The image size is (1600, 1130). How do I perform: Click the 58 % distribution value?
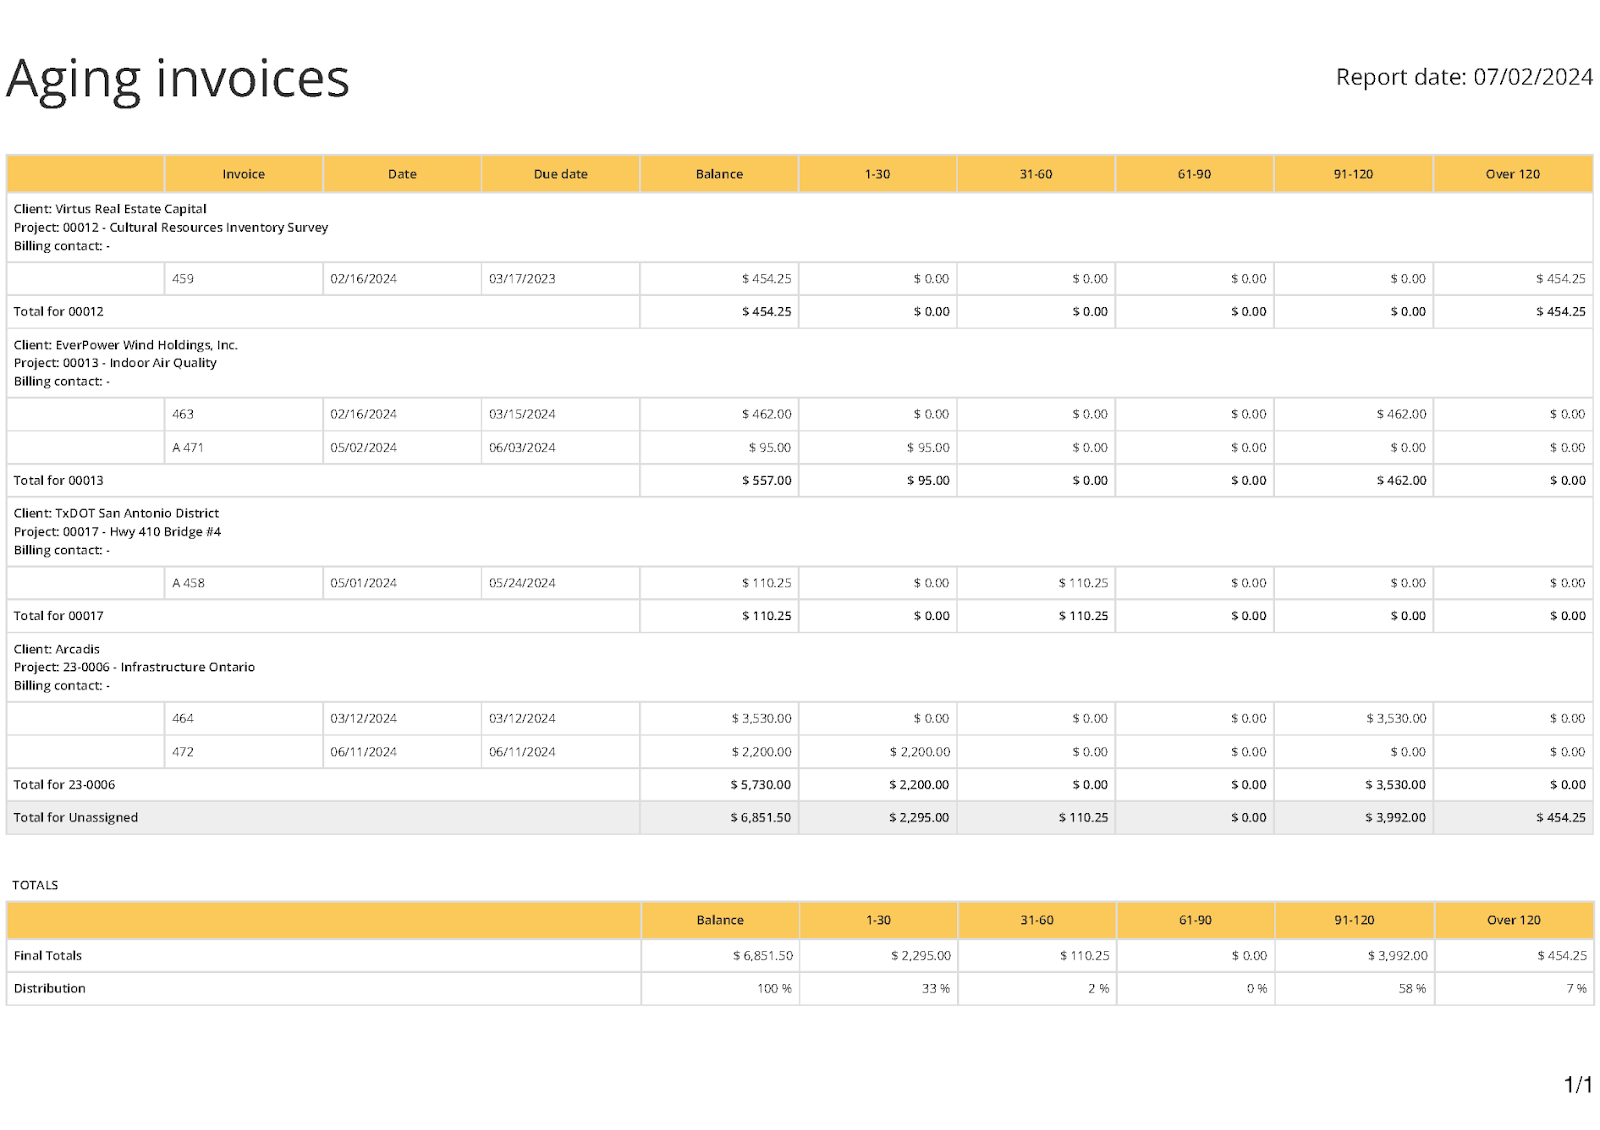(x=1412, y=989)
